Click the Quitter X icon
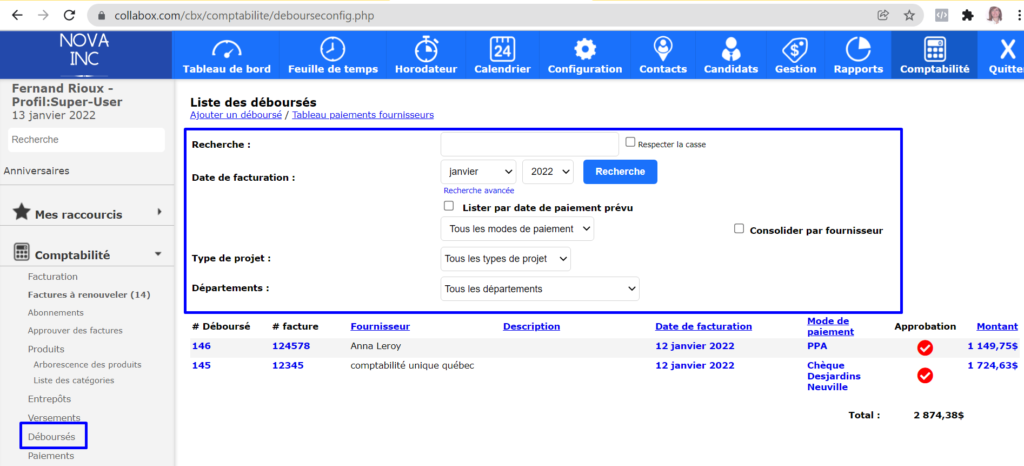1024x466 pixels. pos(1007,50)
